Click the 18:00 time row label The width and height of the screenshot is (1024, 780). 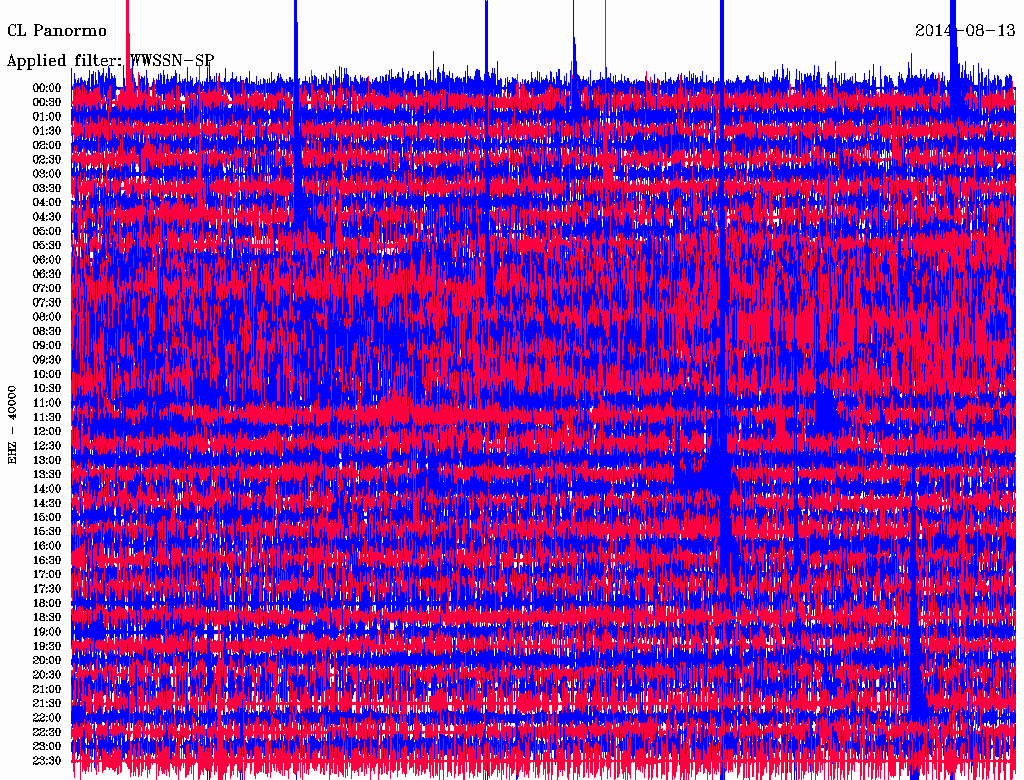[47, 604]
